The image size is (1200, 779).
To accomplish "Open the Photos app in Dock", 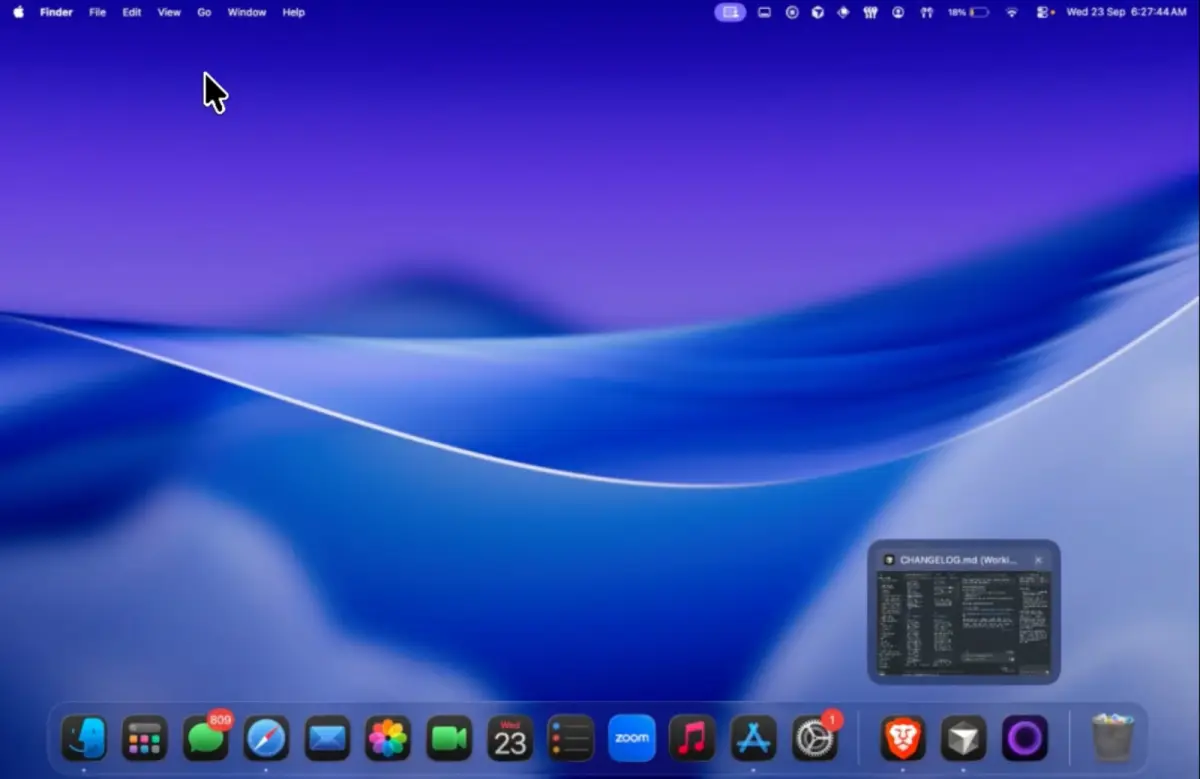I will [388, 739].
